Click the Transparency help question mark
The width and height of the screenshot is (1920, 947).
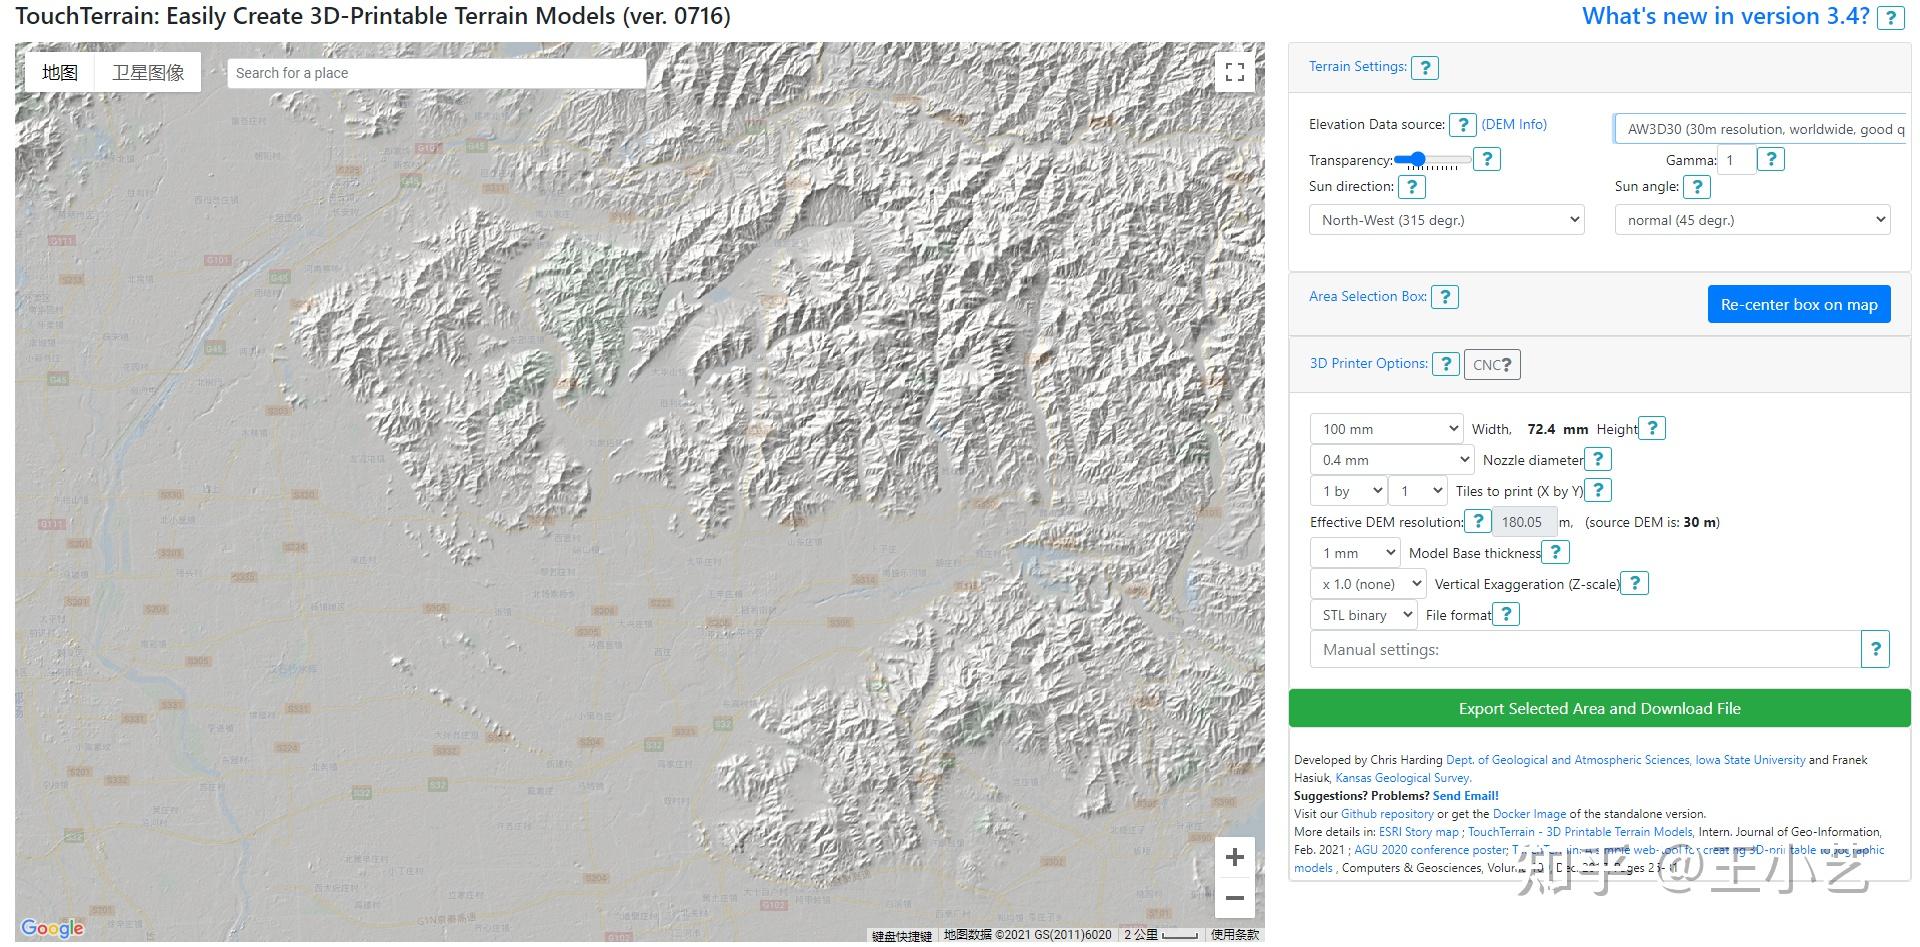point(1487,159)
